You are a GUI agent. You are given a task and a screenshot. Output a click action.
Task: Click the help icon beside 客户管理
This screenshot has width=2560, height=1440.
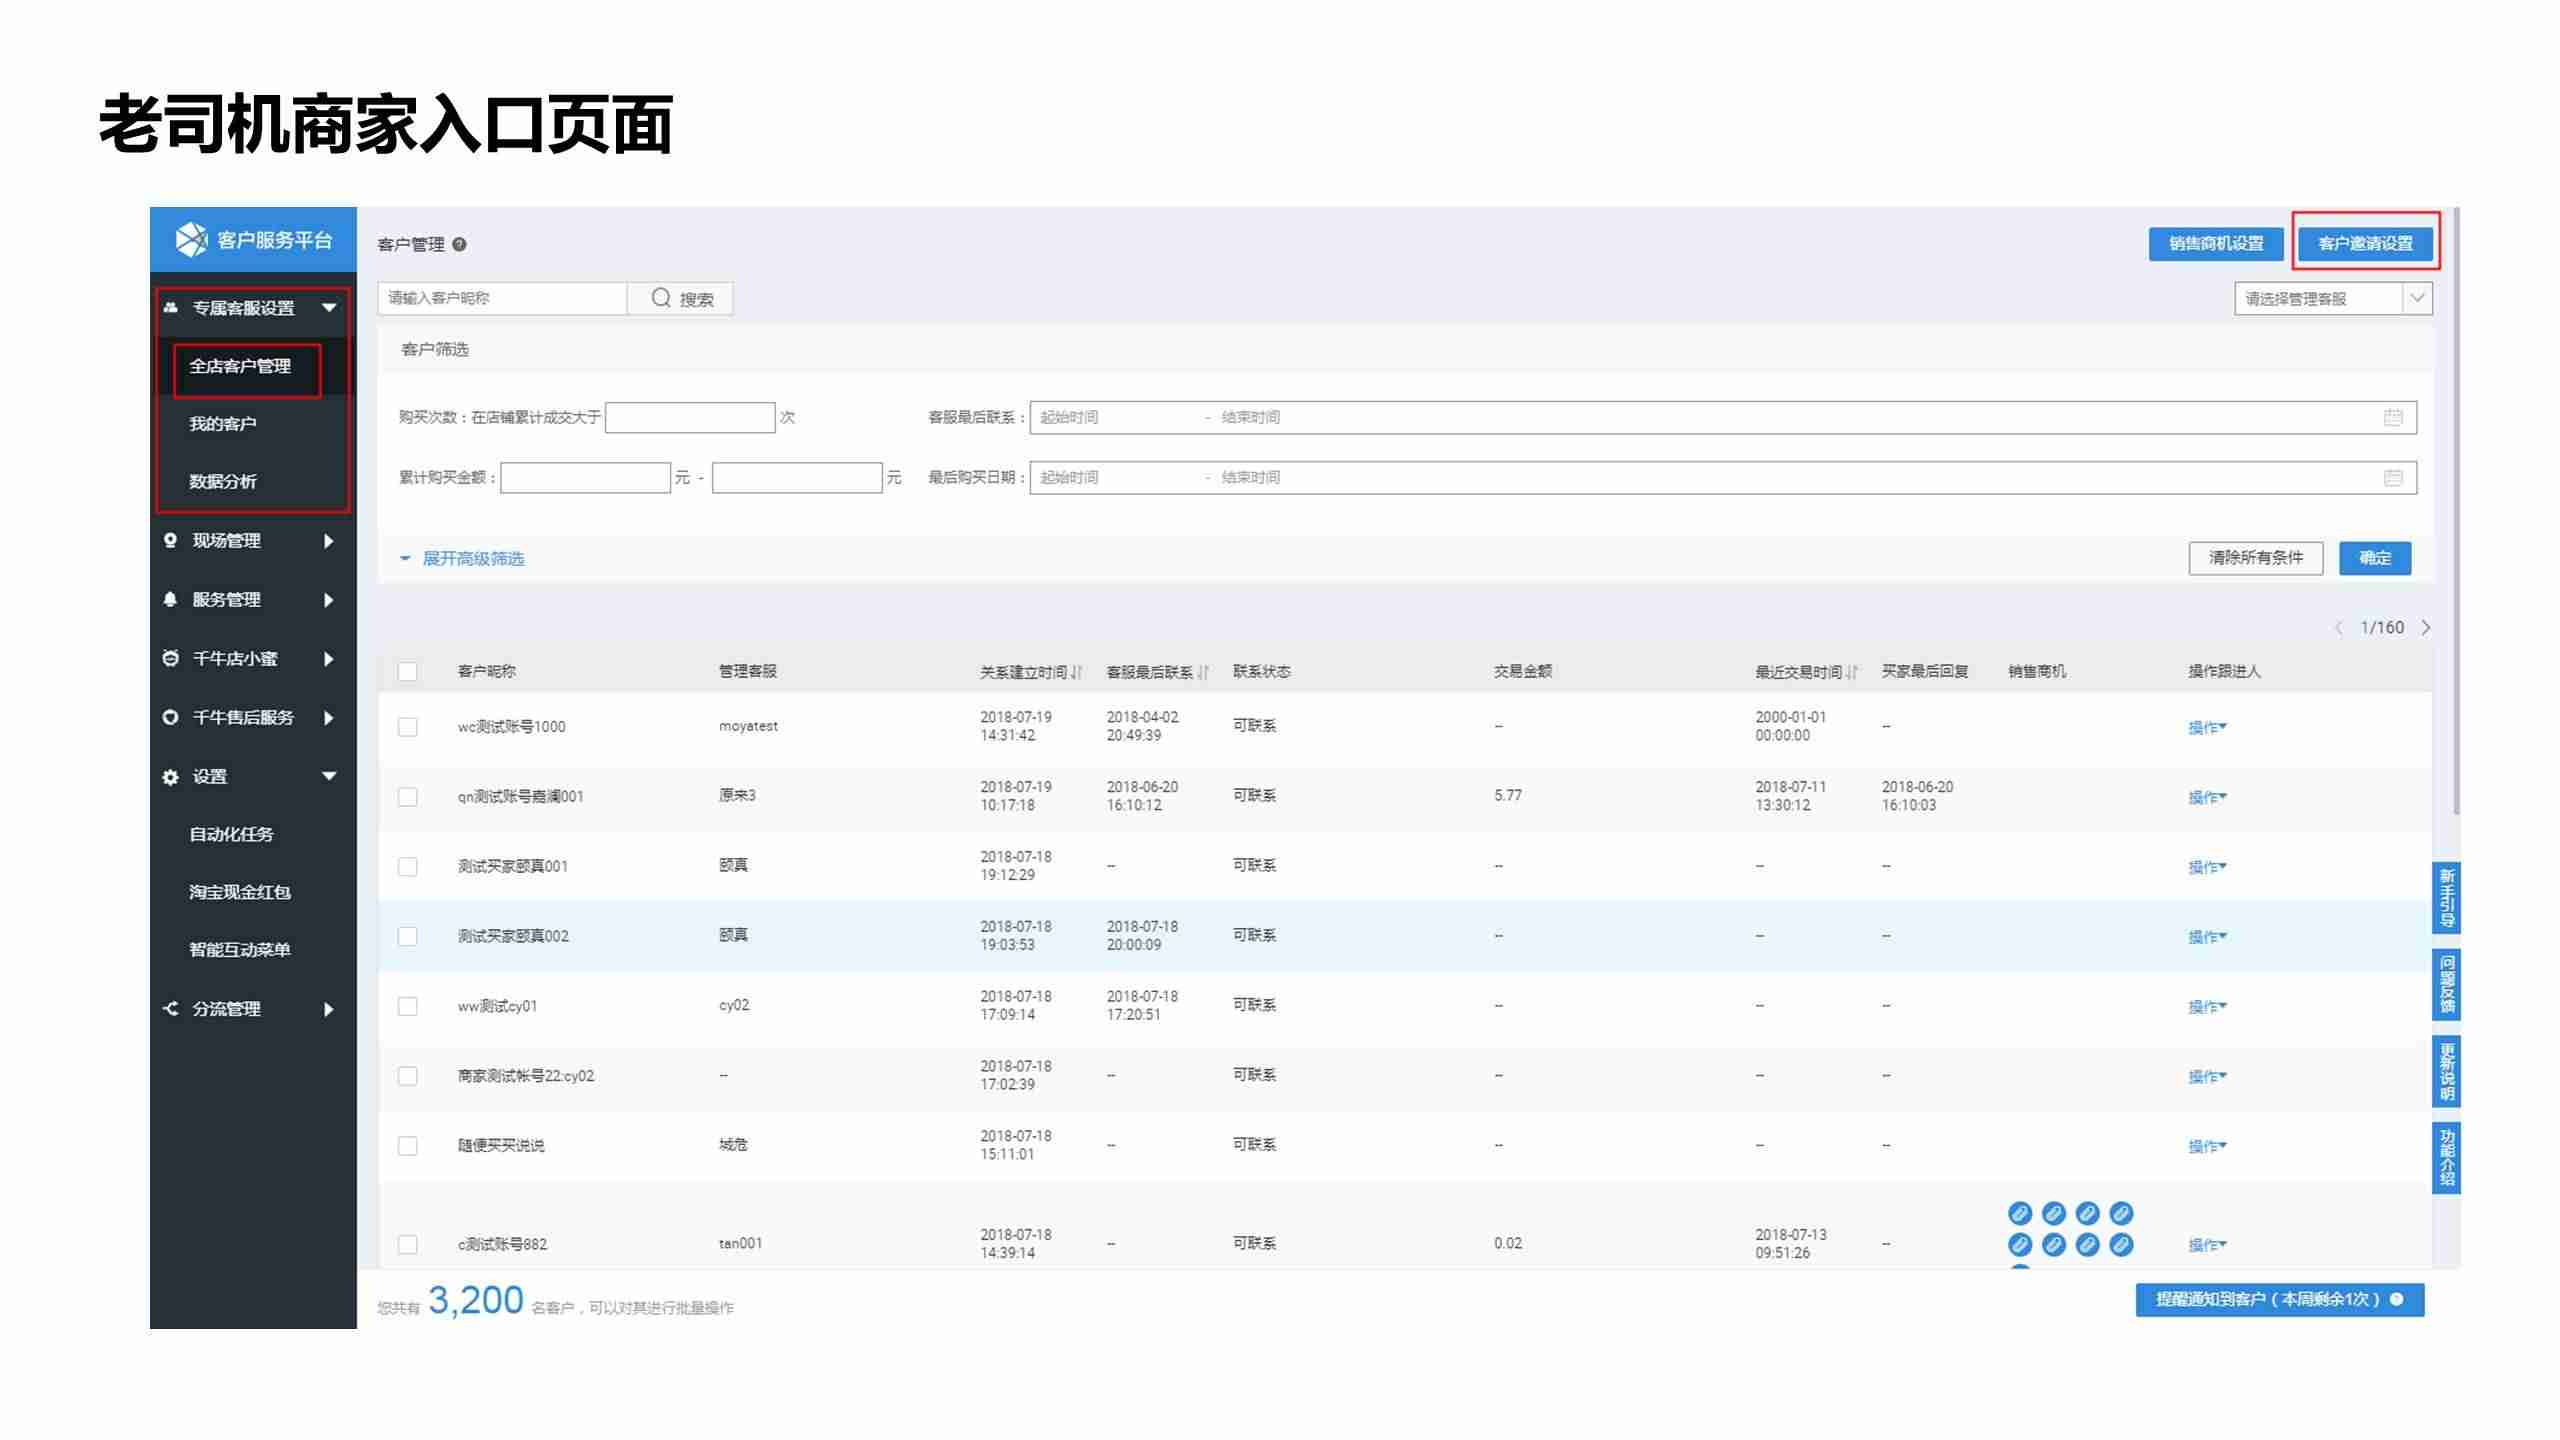tap(459, 244)
